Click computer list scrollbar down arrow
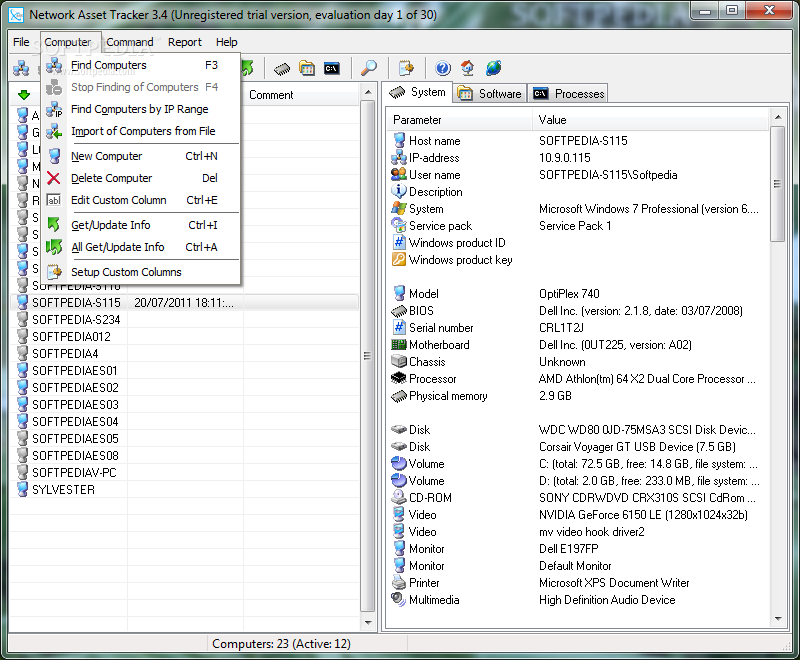800x660 pixels. point(367,622)
